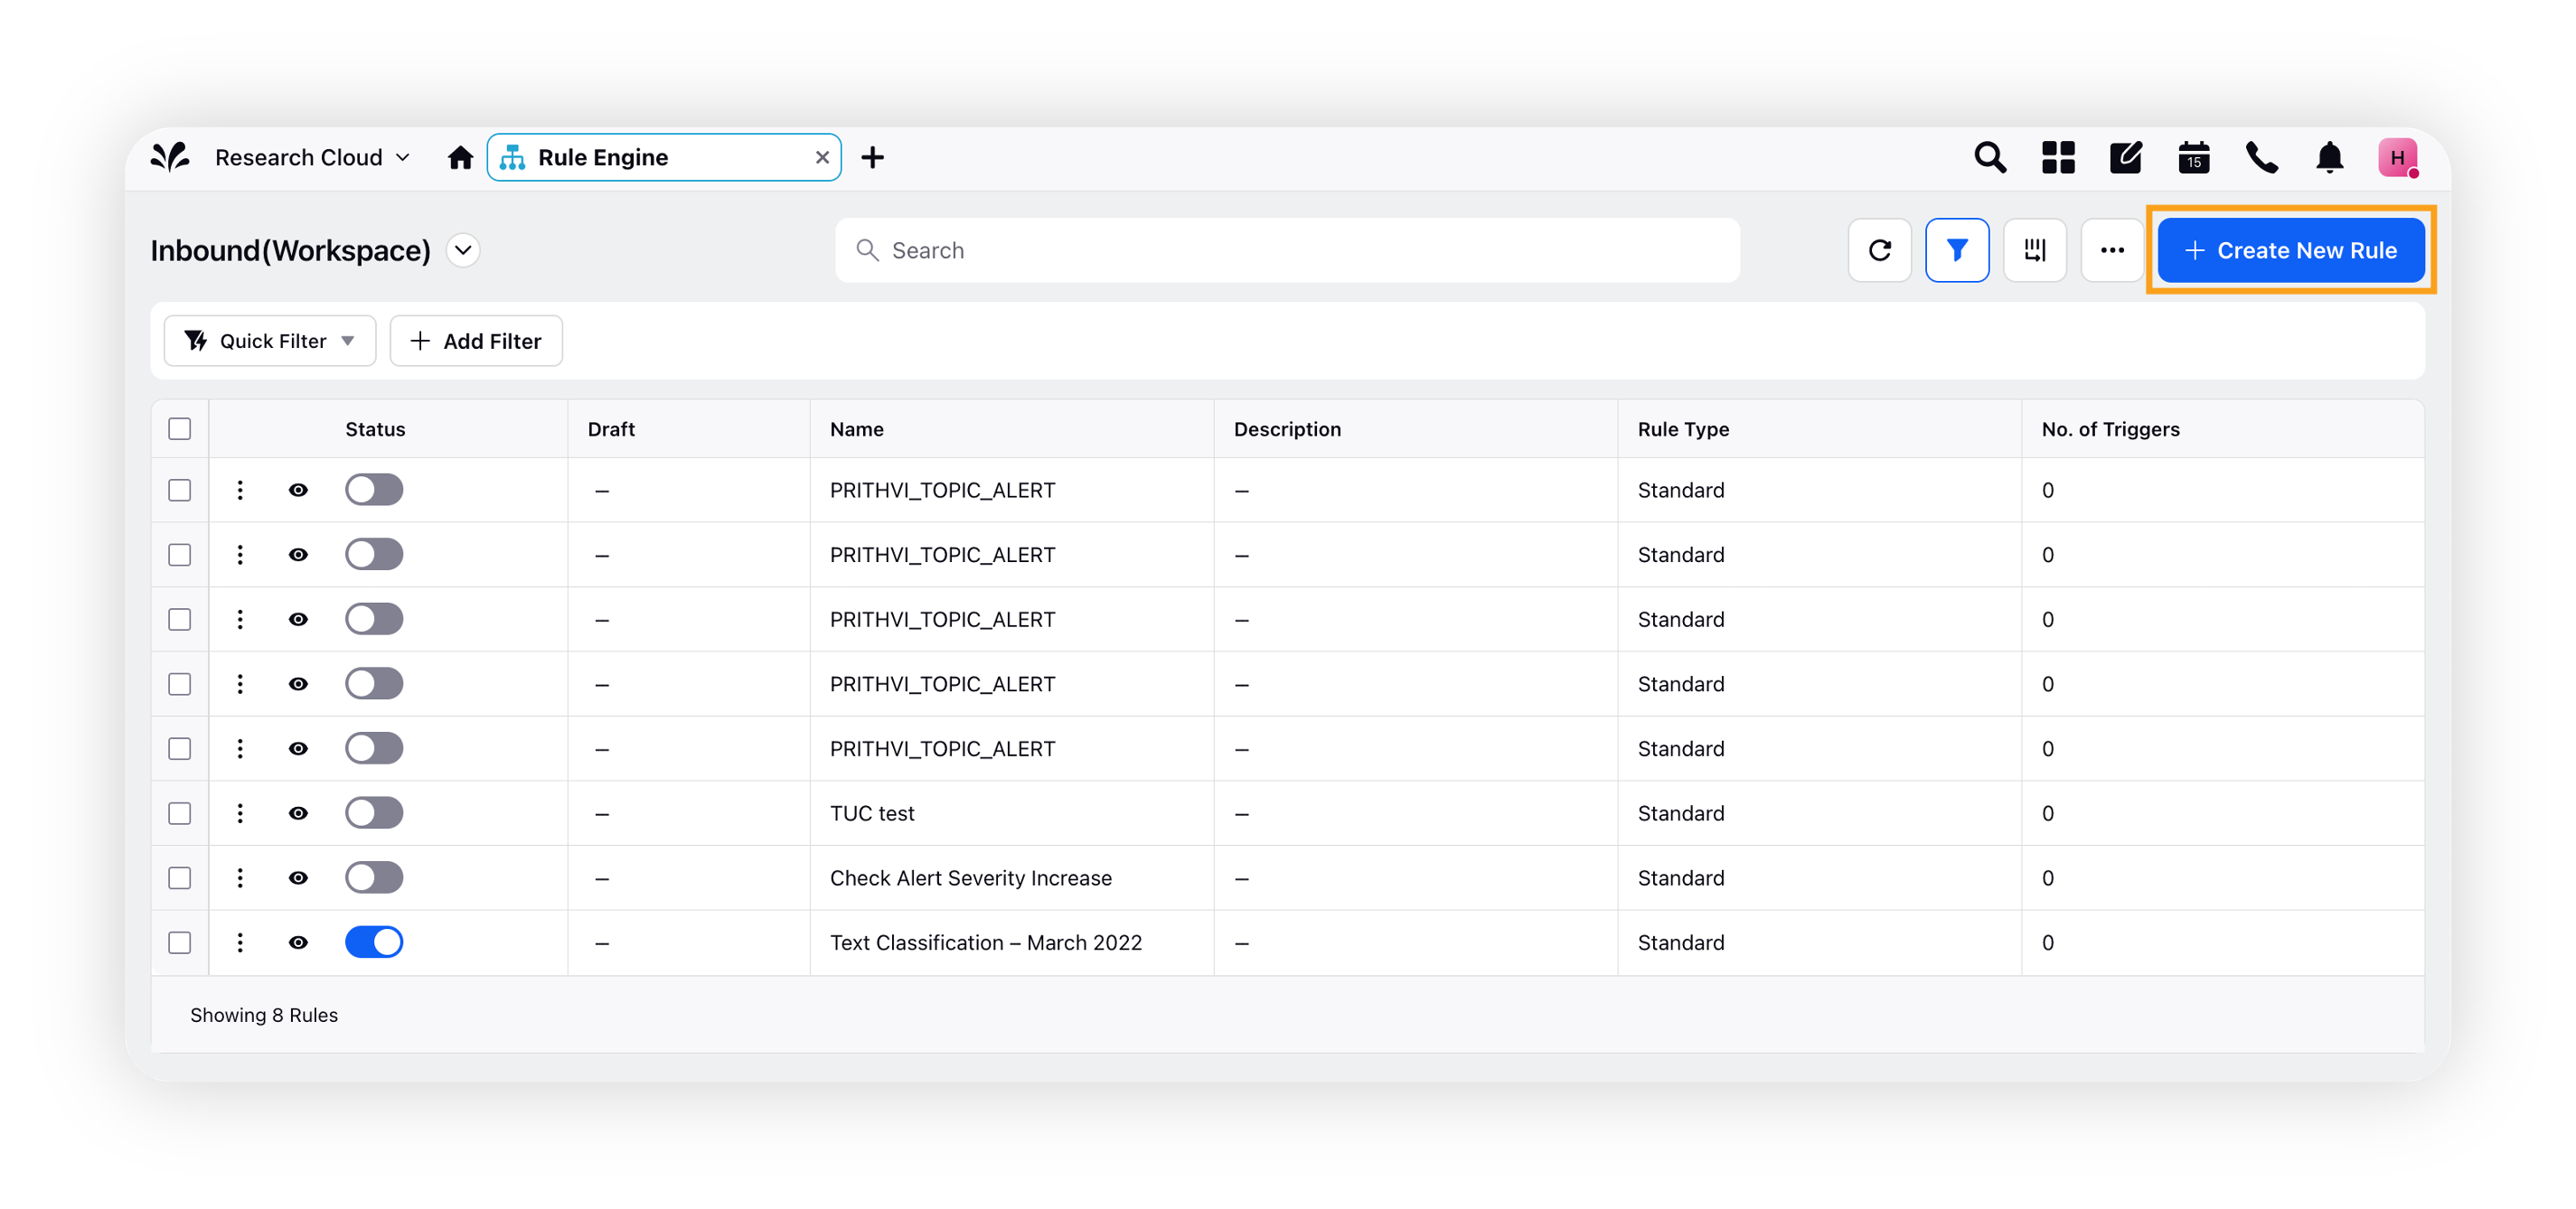This screenshot has width=2576, height=1209.
Task: Open row actions for Text Classification – March 2022
Action: 240,942
